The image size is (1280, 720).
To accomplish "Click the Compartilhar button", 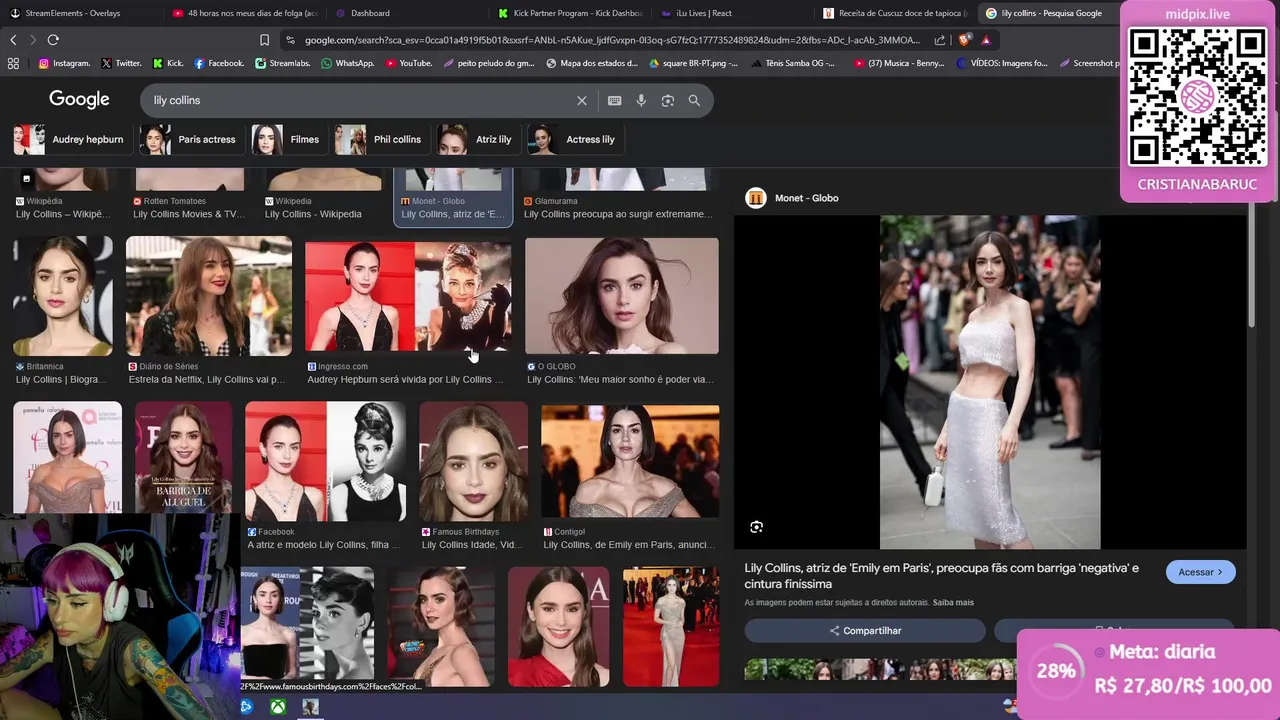I will click(x=865, y=631).
